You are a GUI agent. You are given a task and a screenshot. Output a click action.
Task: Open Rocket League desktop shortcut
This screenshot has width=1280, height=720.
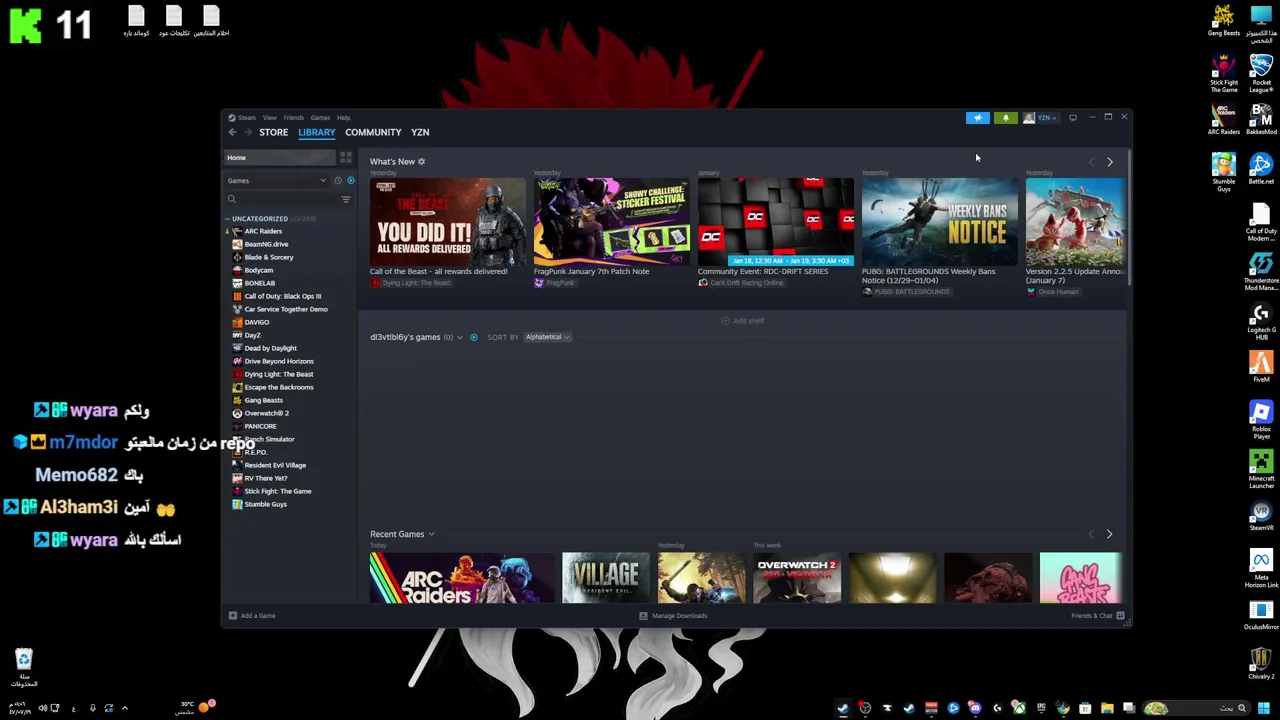[x=1261, y=74]
